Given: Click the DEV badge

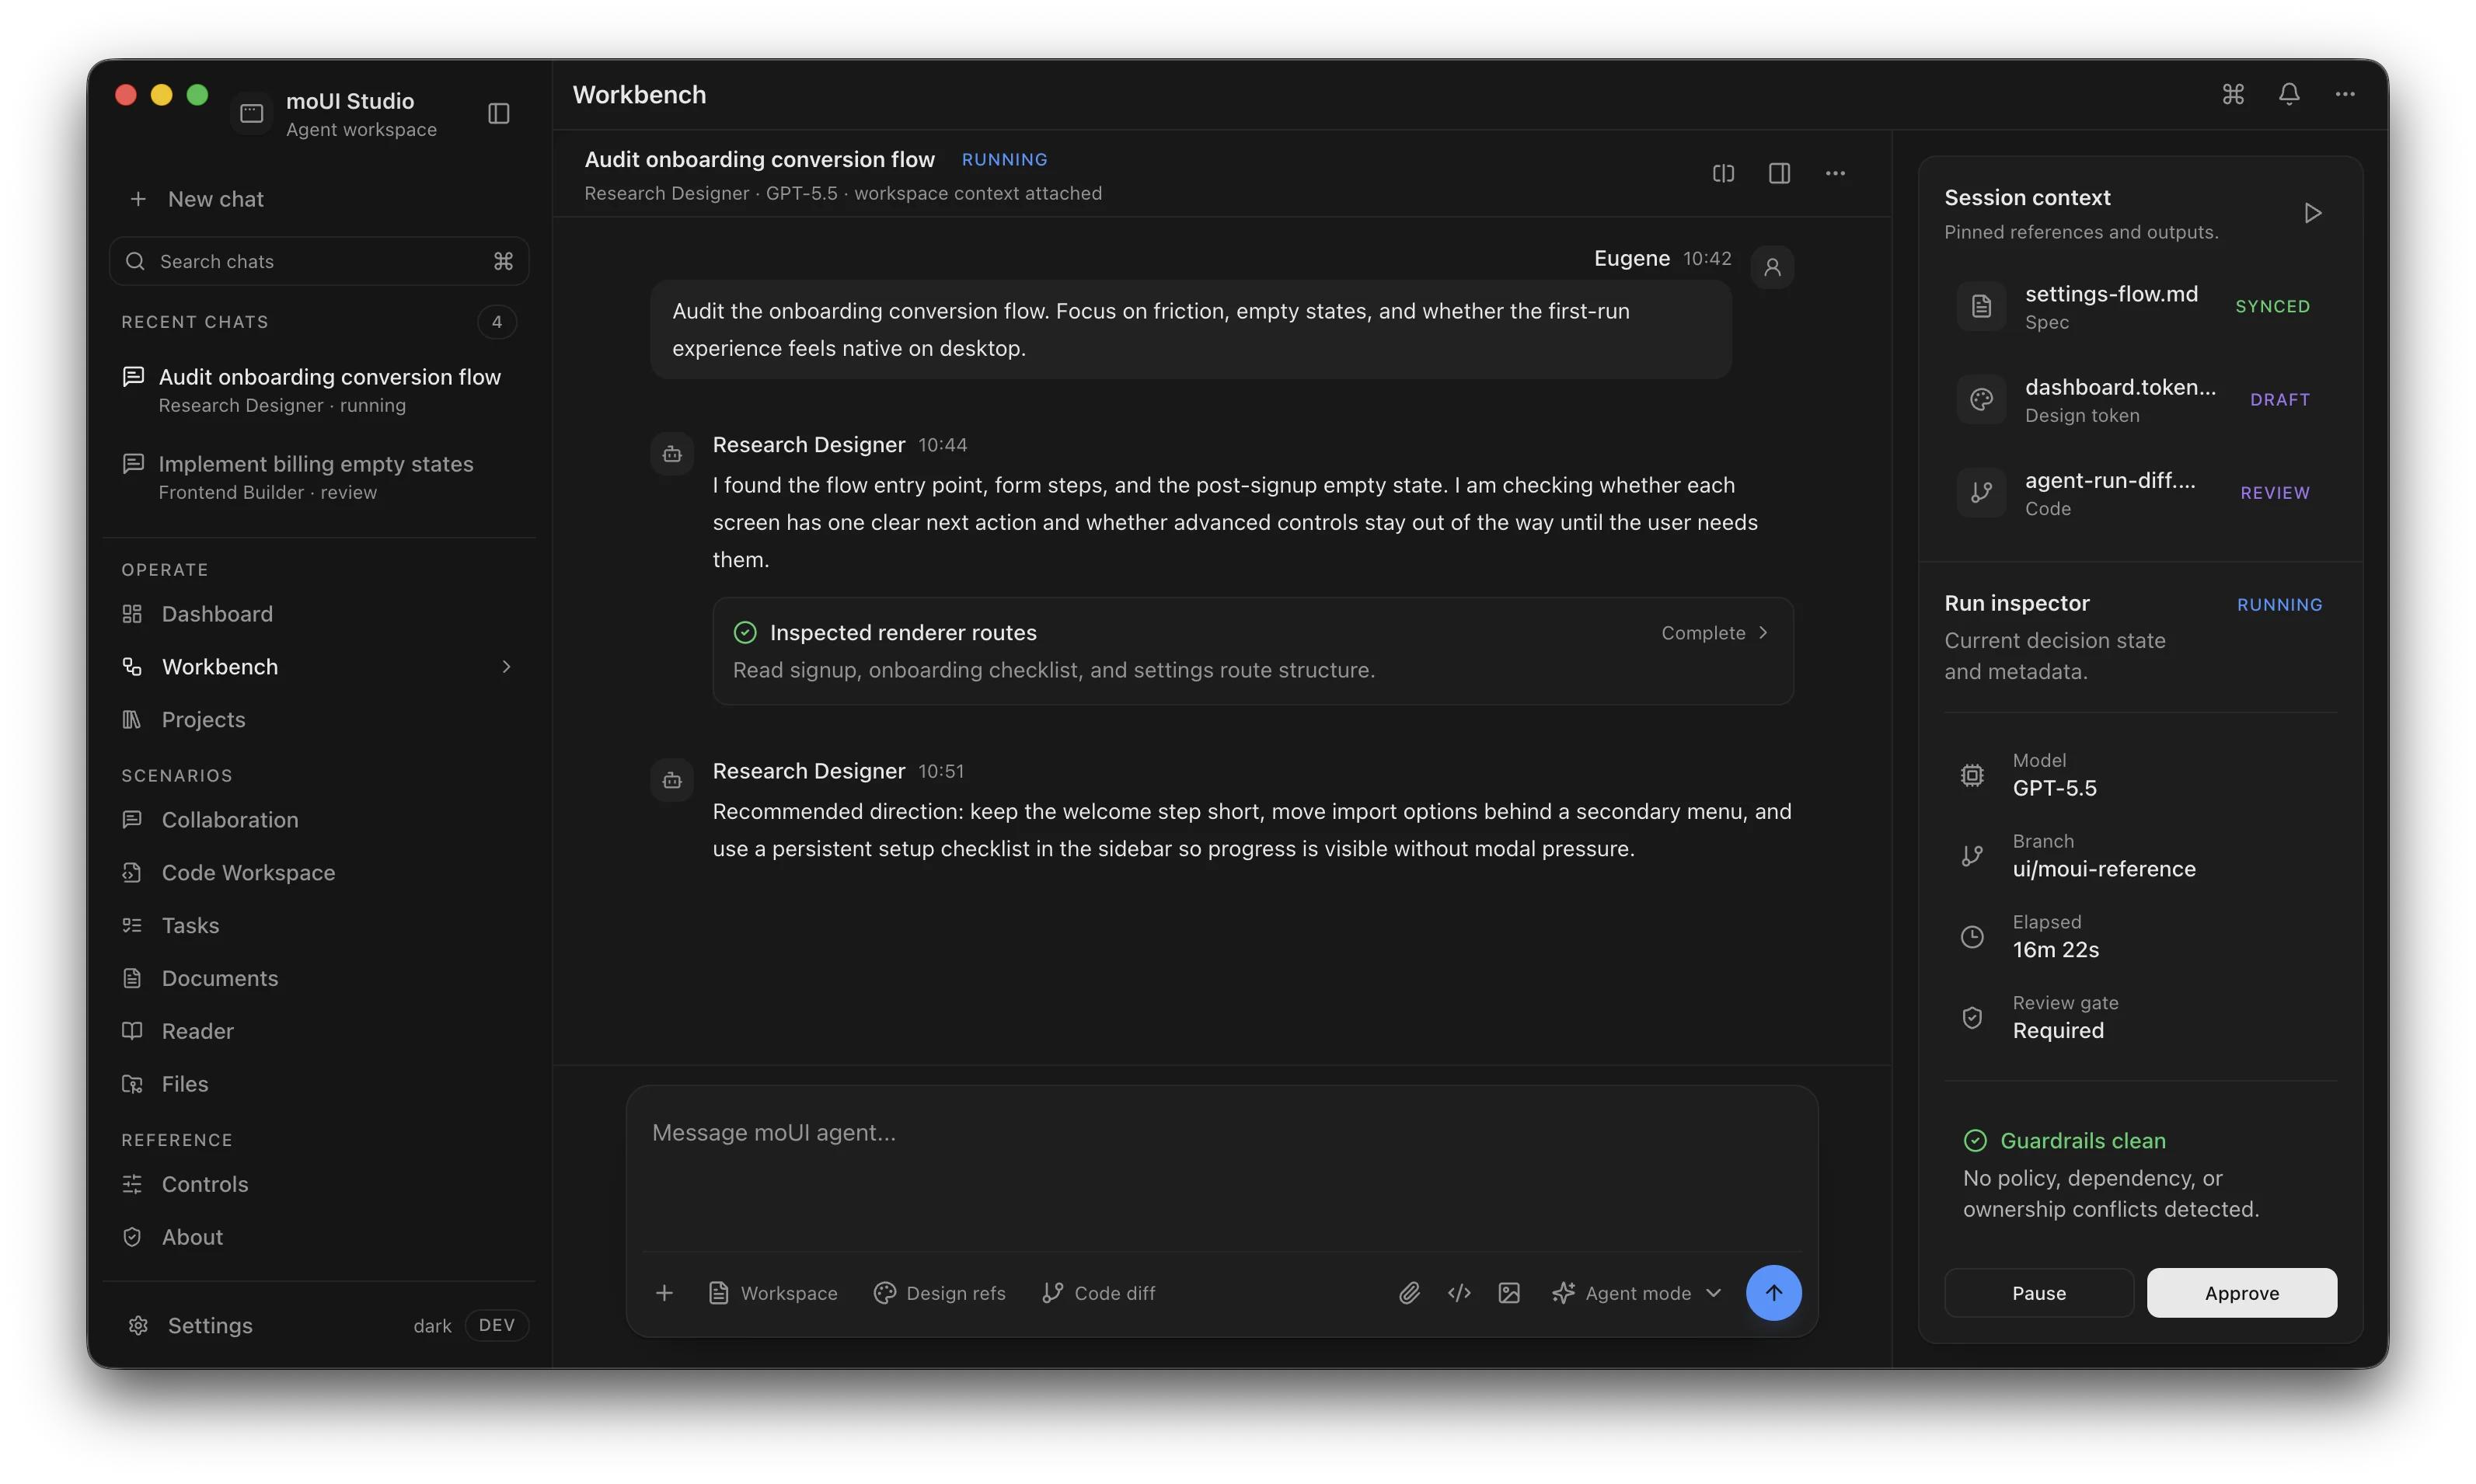Looking at the screenshot, I should click(x=496, y=1325).
